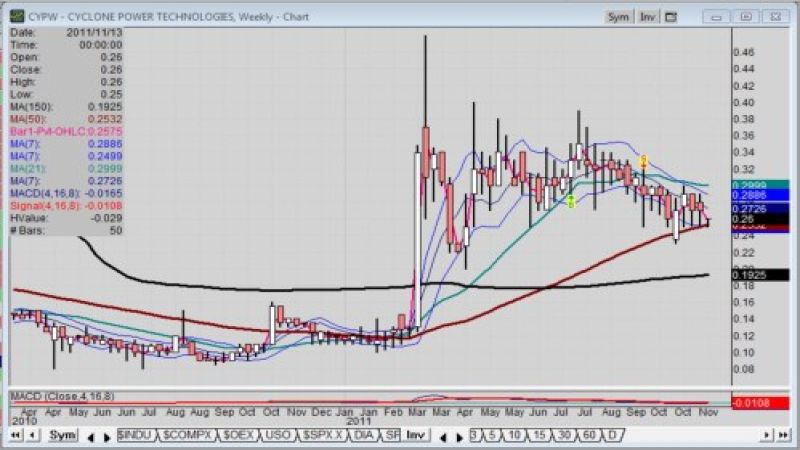The height and width of the screenshot is (450, 800).
Task: Click the right triangle arrow before $INDU tab
Action: pos(107,437)
